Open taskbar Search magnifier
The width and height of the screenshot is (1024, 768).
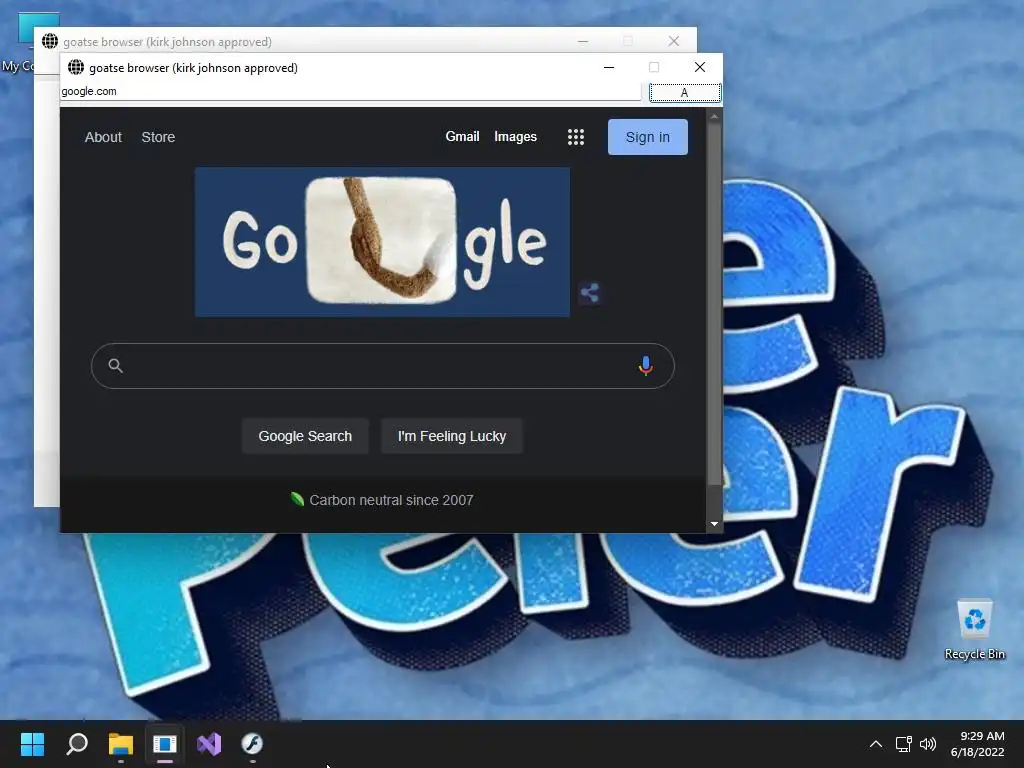pyautogui.click(x=77, y=744)
